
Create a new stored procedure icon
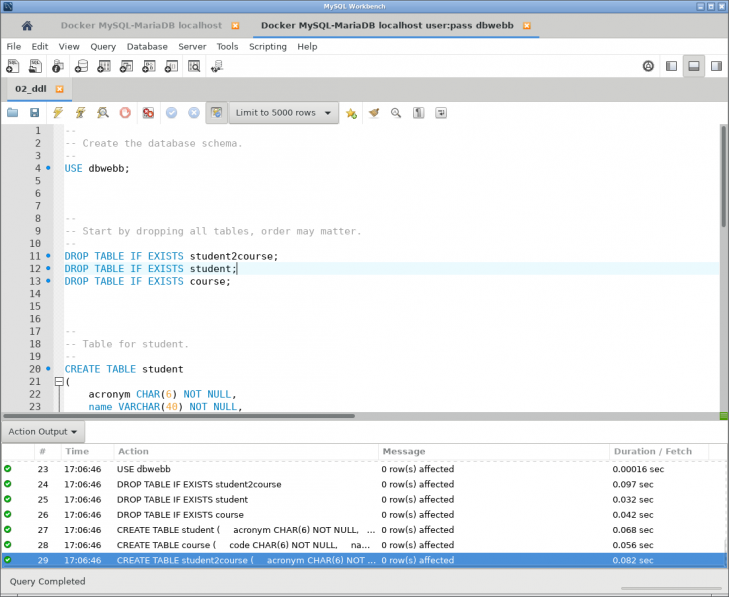point(149,66)
